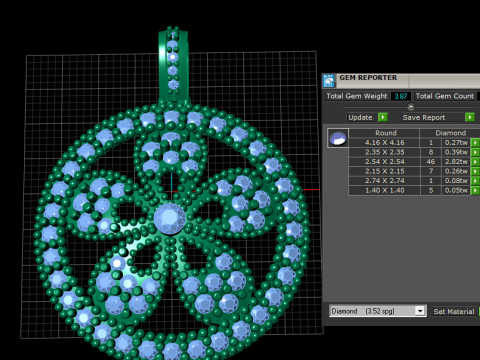
Task: Click the green arrow beside Save Report
Action: tap(470, 117)
